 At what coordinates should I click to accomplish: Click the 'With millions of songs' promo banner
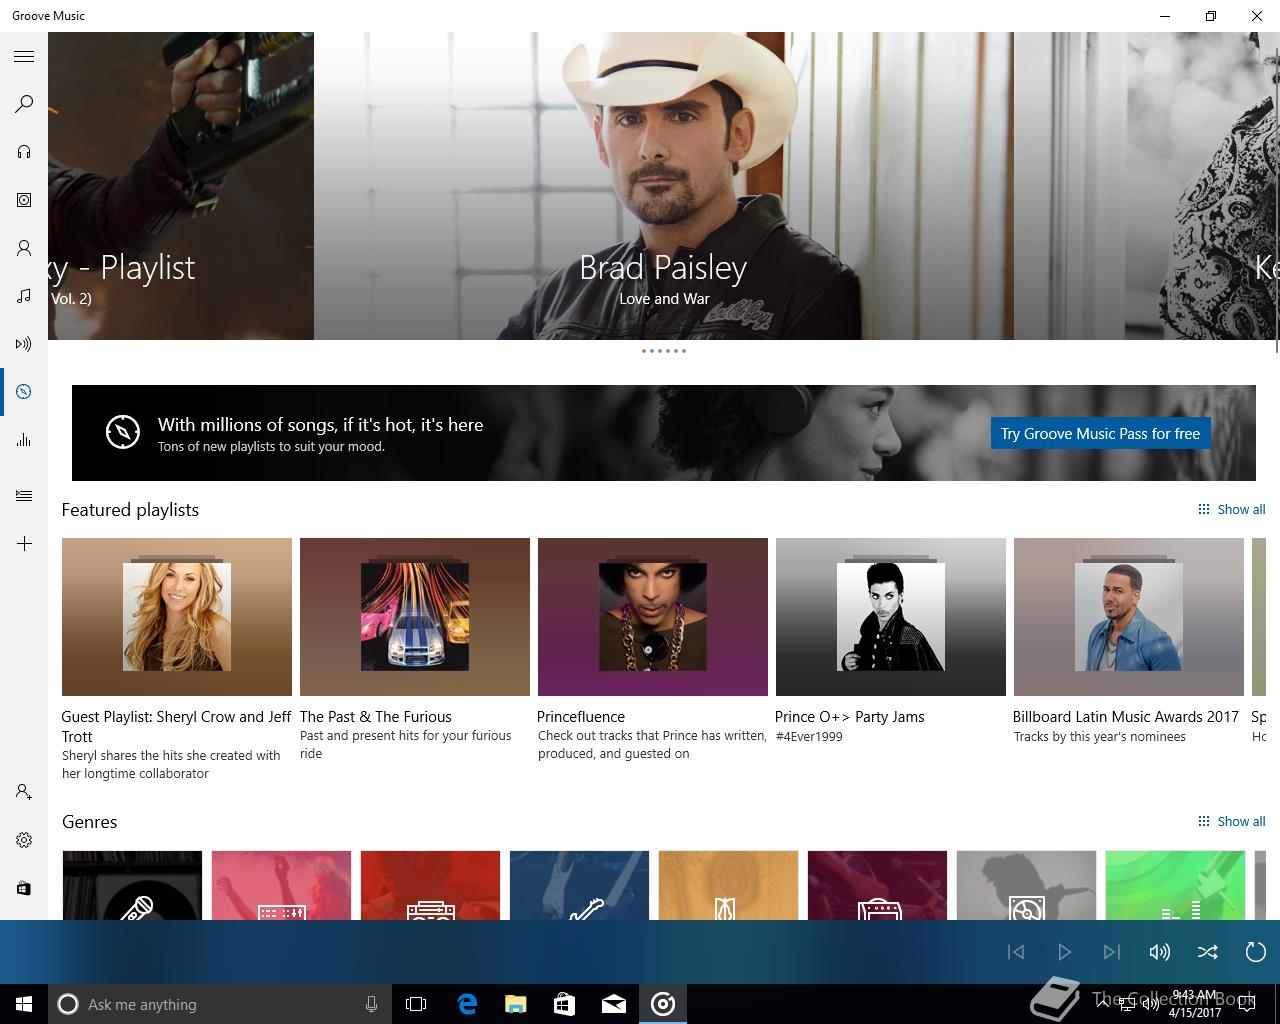(x=664, y=433)
